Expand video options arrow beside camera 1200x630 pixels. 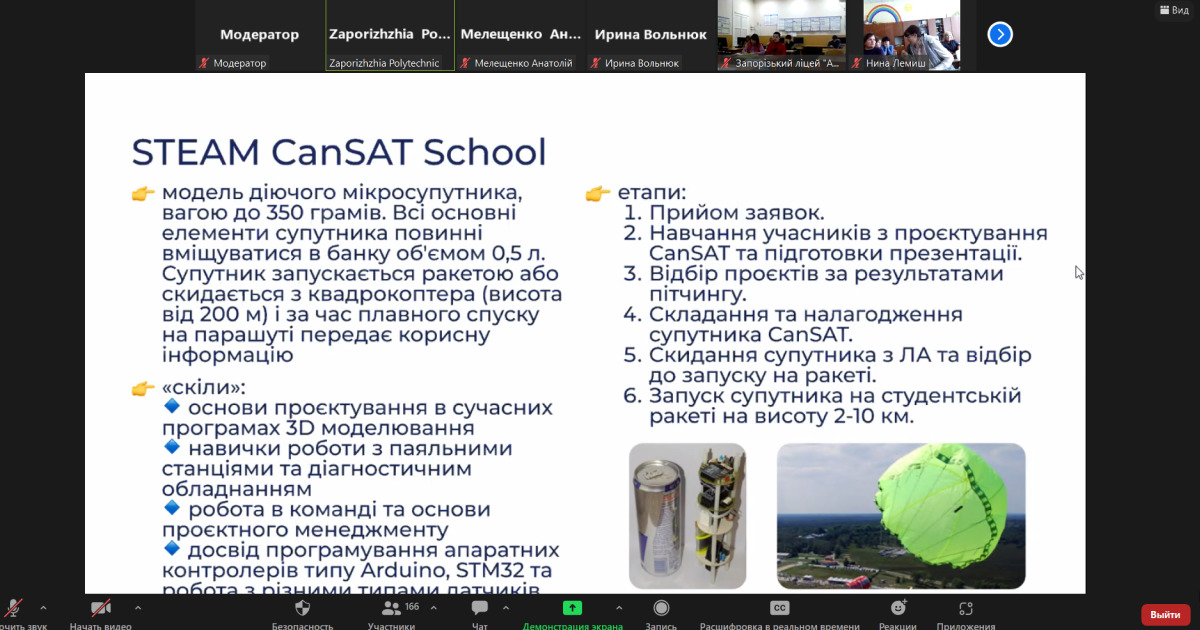coord(137,607)
